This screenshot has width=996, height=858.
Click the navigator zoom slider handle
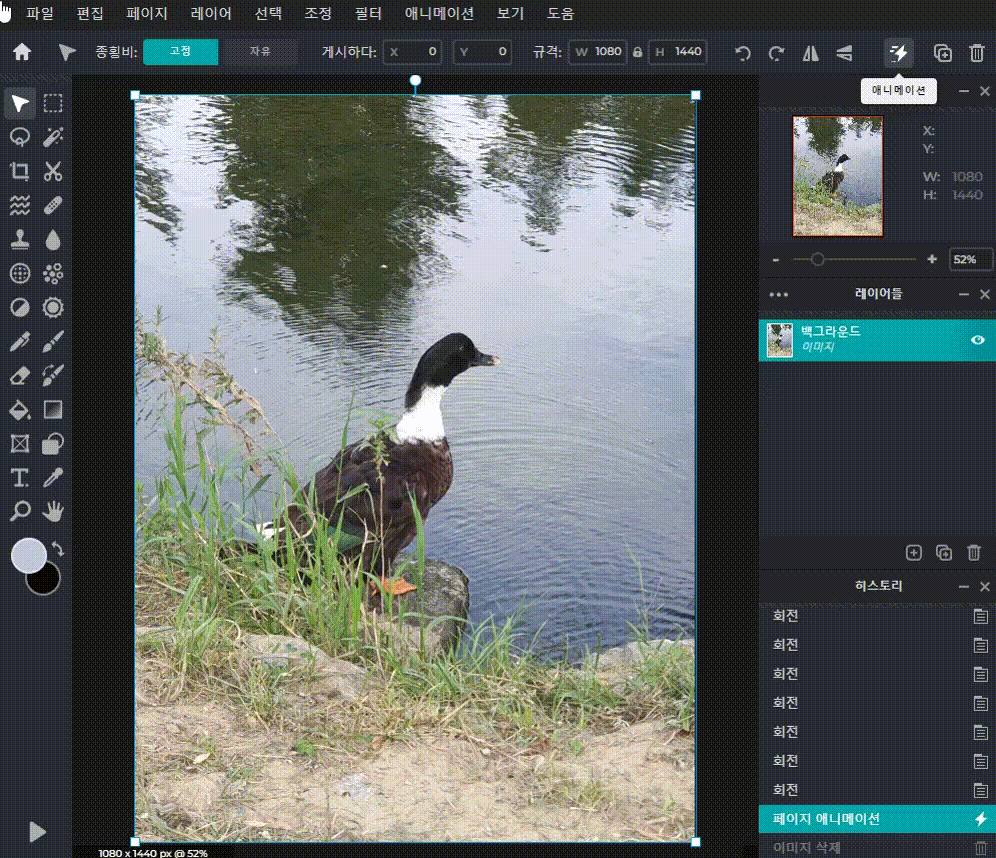818,259
